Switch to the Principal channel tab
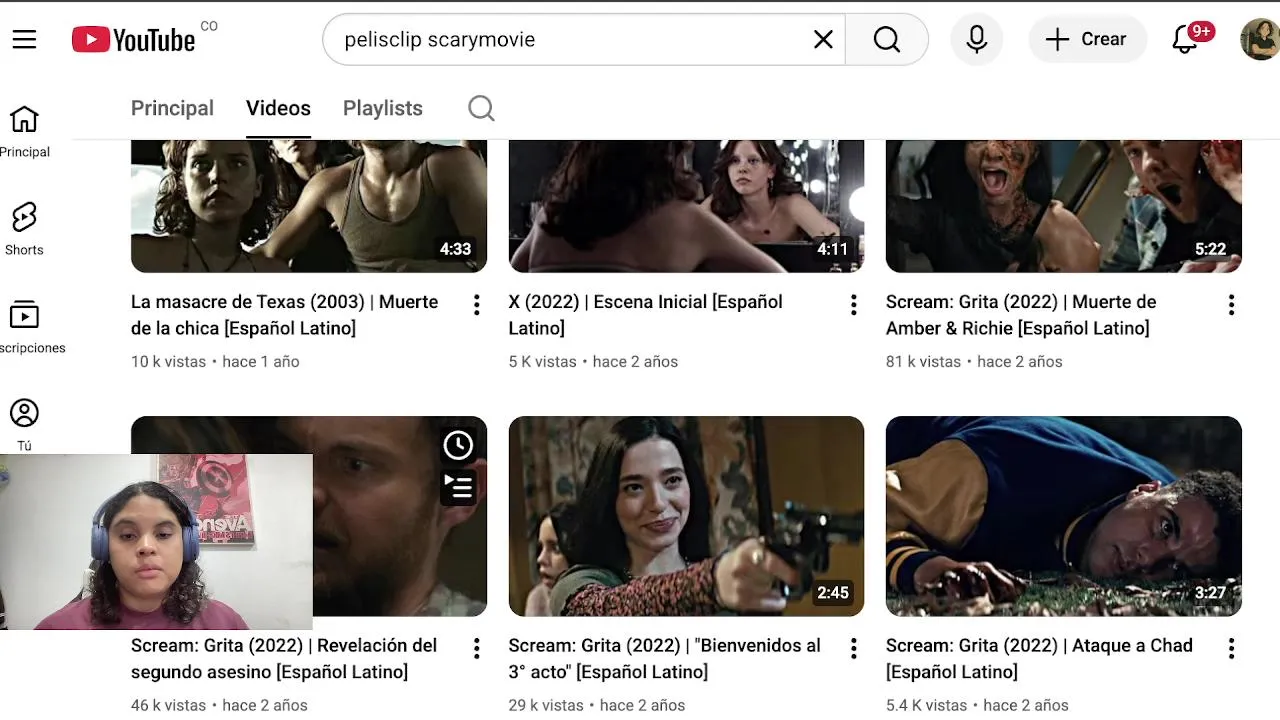The image size is (1280, 720). pyautogui.click(x=172, y=108)
